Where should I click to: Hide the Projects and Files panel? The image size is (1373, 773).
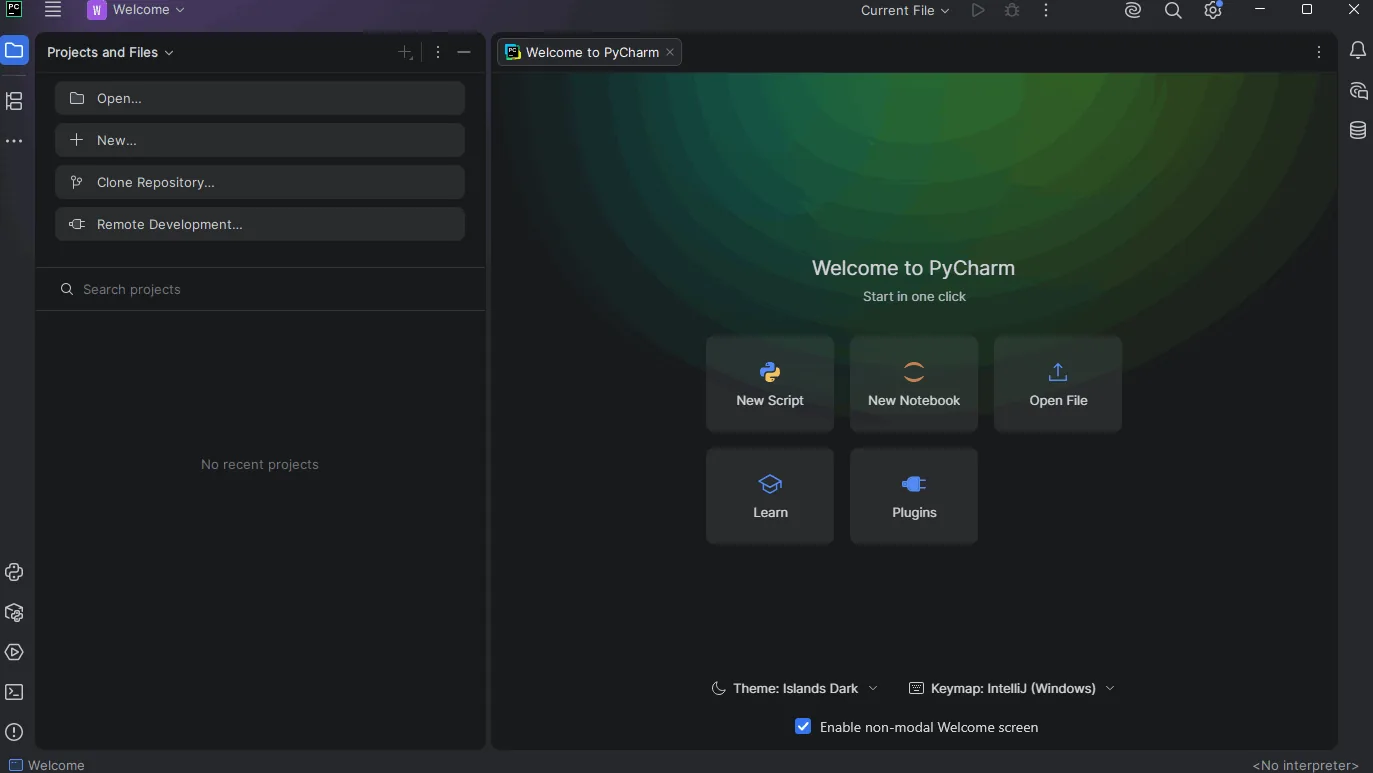pos(464,52)
